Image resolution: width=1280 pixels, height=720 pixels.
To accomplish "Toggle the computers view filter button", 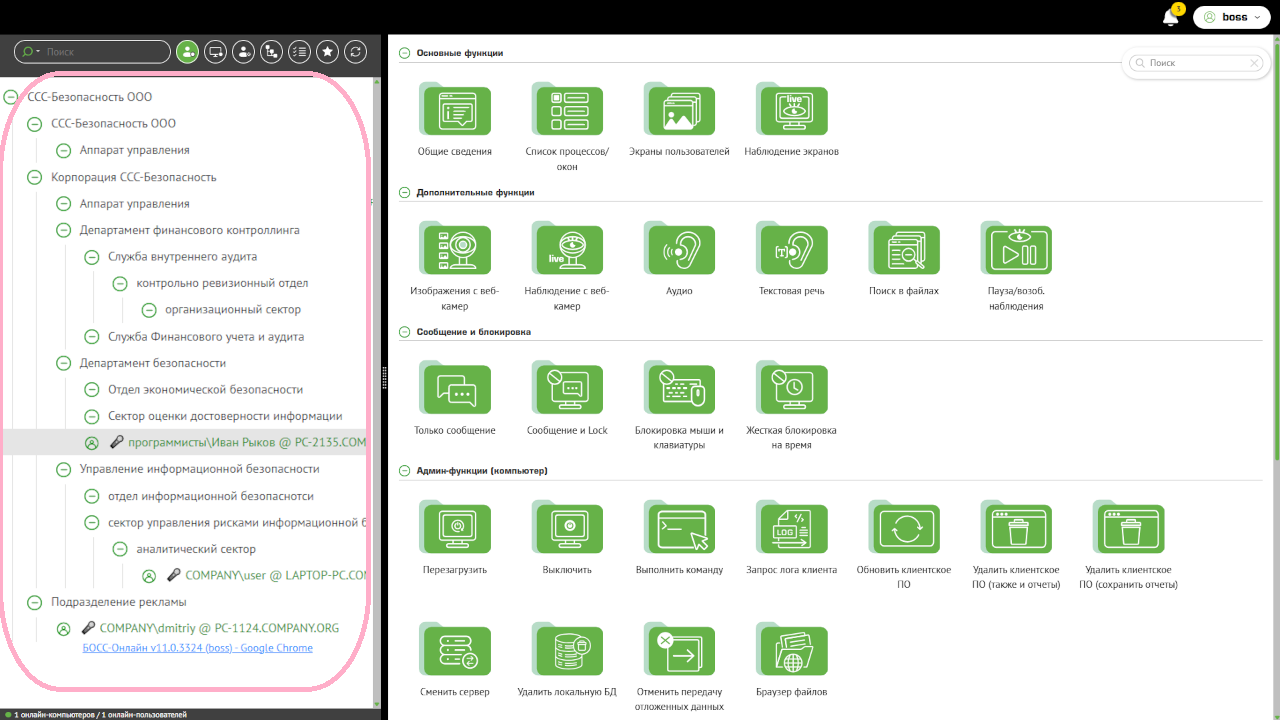I will click(x=215, y=52).
